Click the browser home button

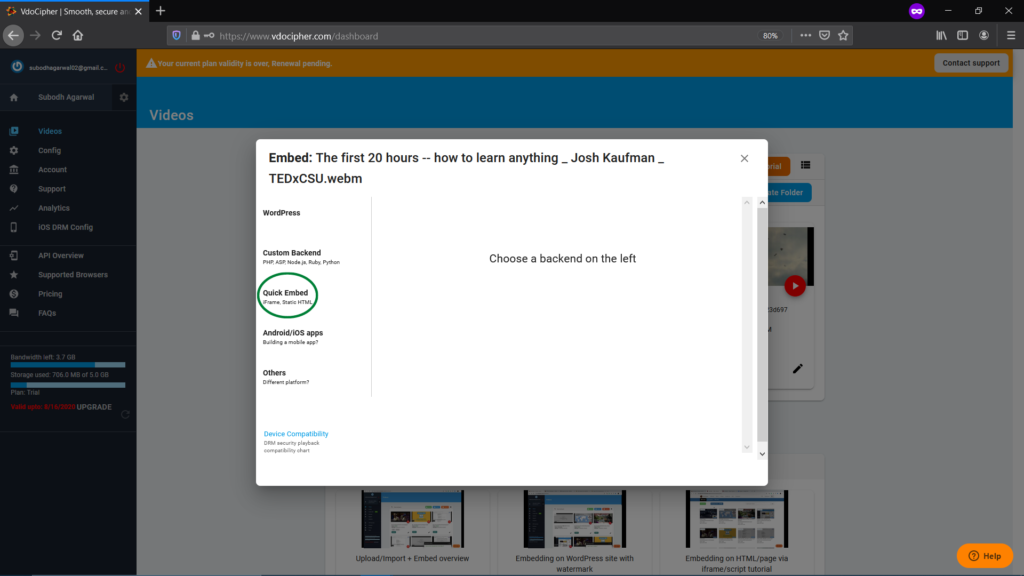(78, 35)
